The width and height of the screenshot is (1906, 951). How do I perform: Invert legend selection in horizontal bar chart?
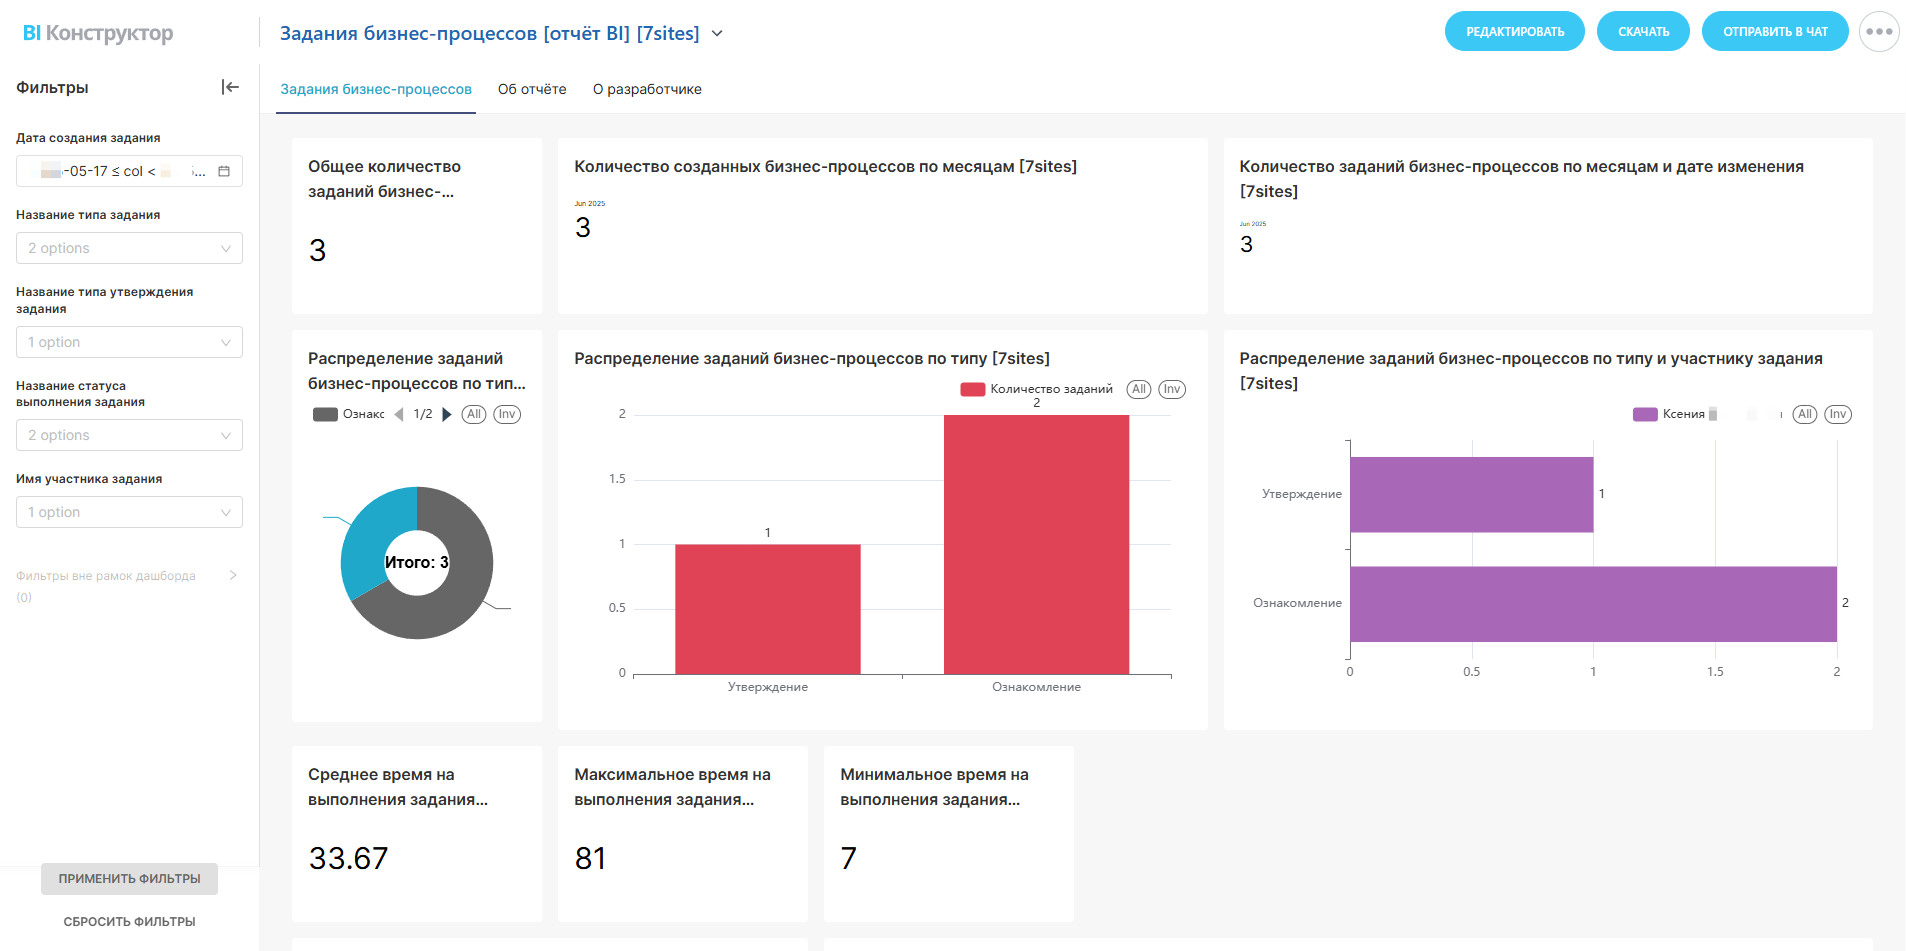click(x=1837, y=414)
